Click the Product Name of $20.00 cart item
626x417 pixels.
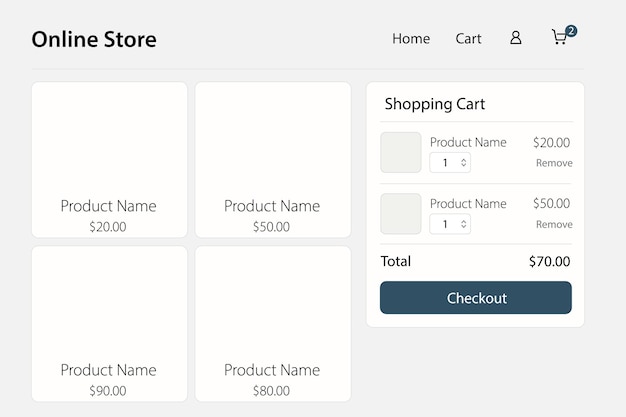pos(468,142)
